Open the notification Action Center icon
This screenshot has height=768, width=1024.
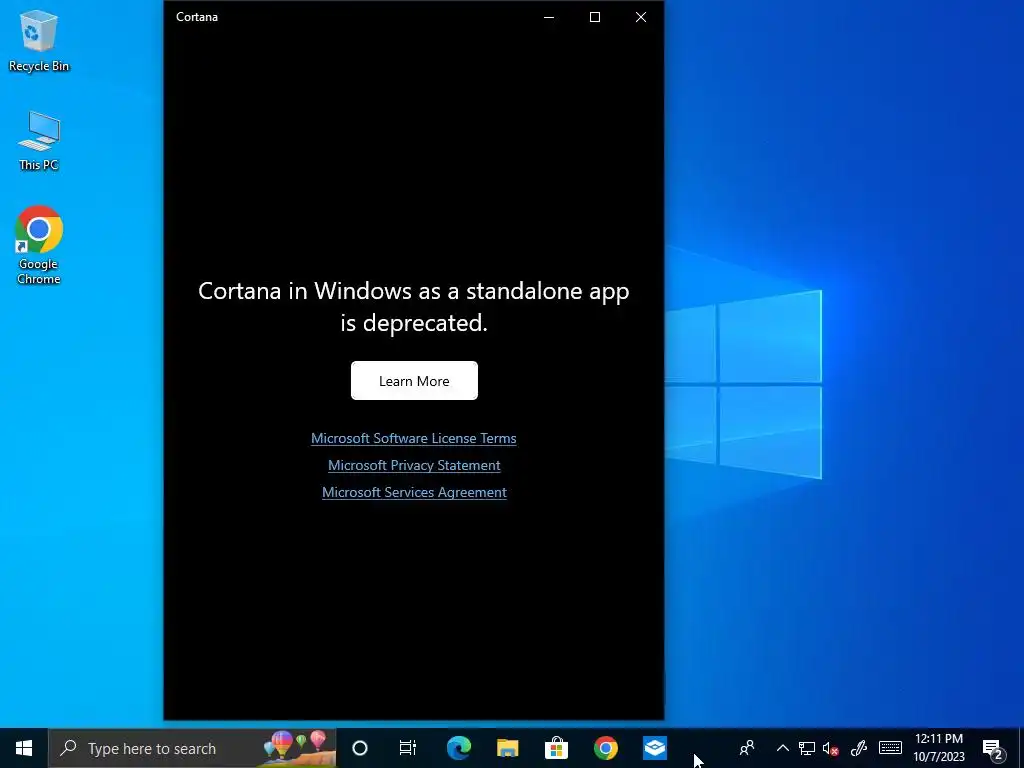(993, 749)
